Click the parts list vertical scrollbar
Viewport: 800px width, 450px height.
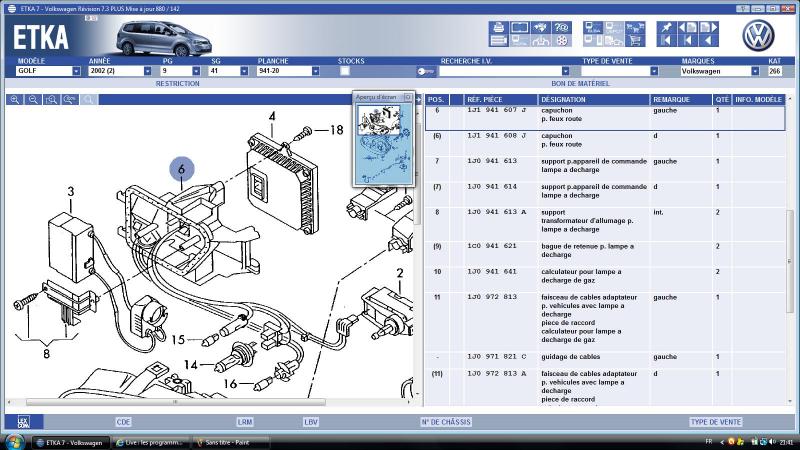790,260
